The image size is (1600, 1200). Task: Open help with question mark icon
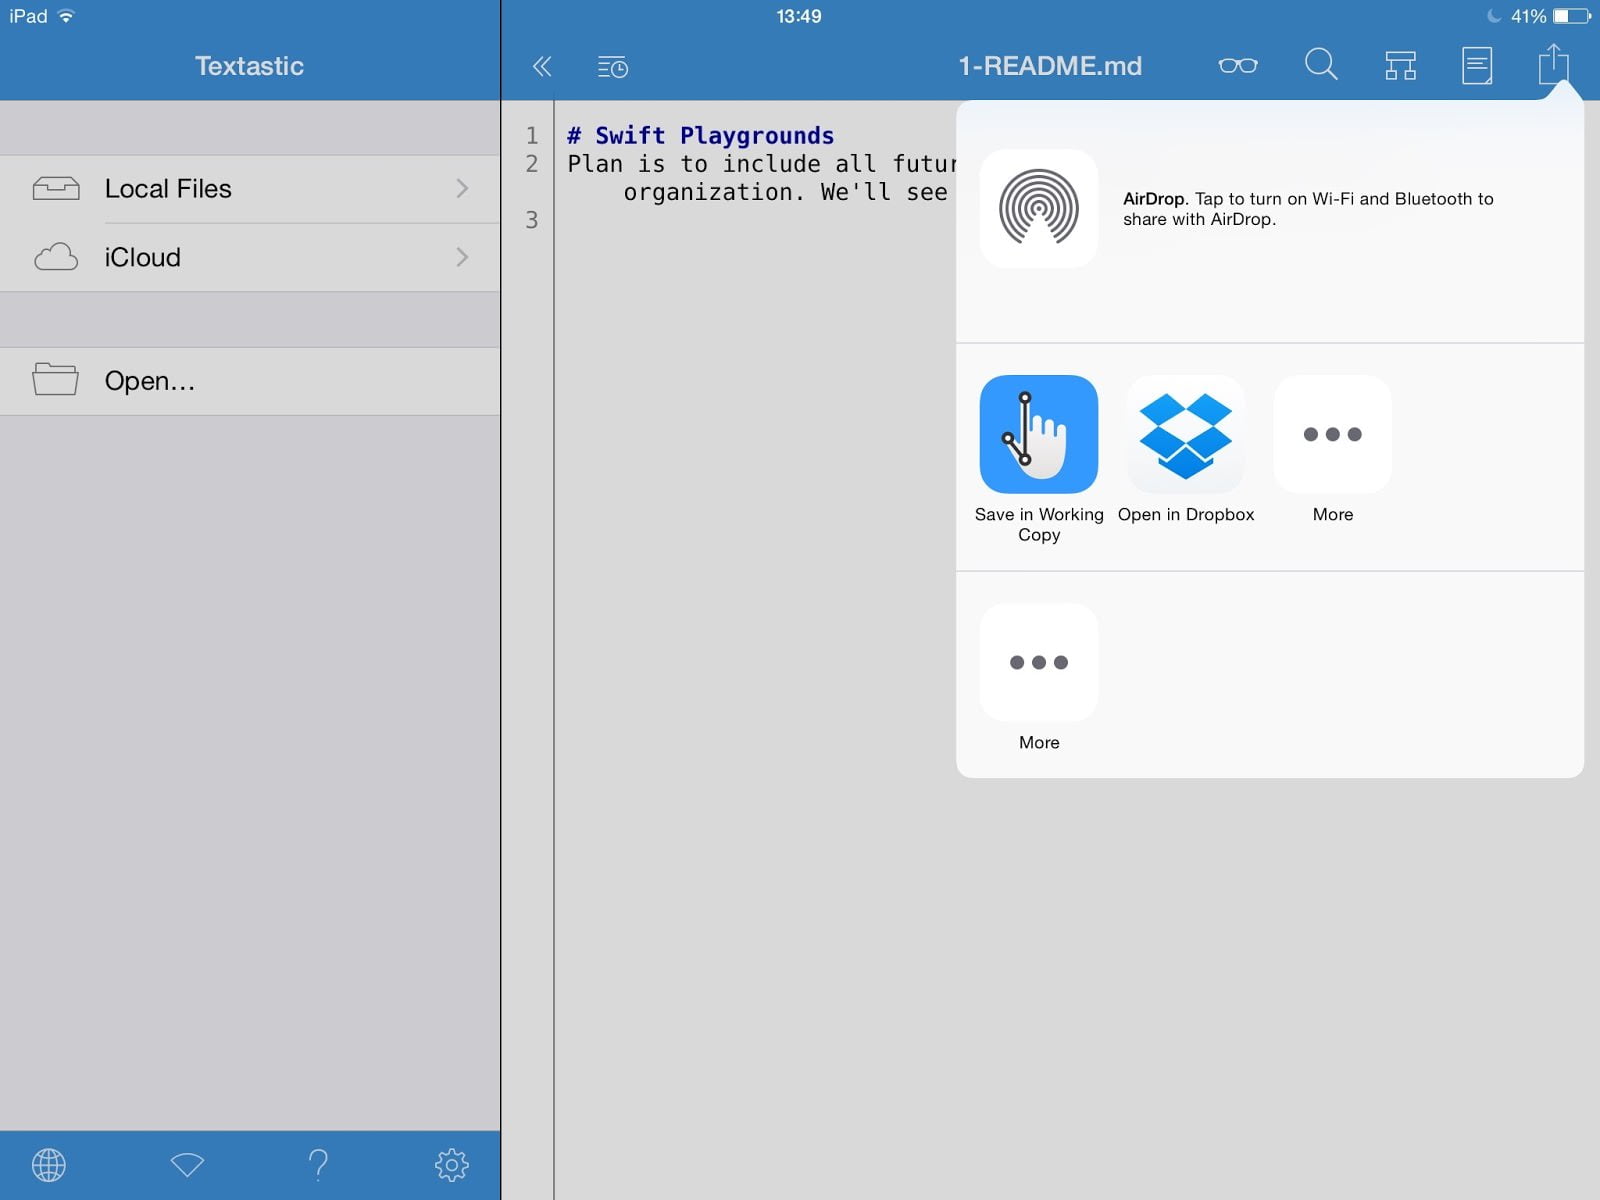(318, 1164)
